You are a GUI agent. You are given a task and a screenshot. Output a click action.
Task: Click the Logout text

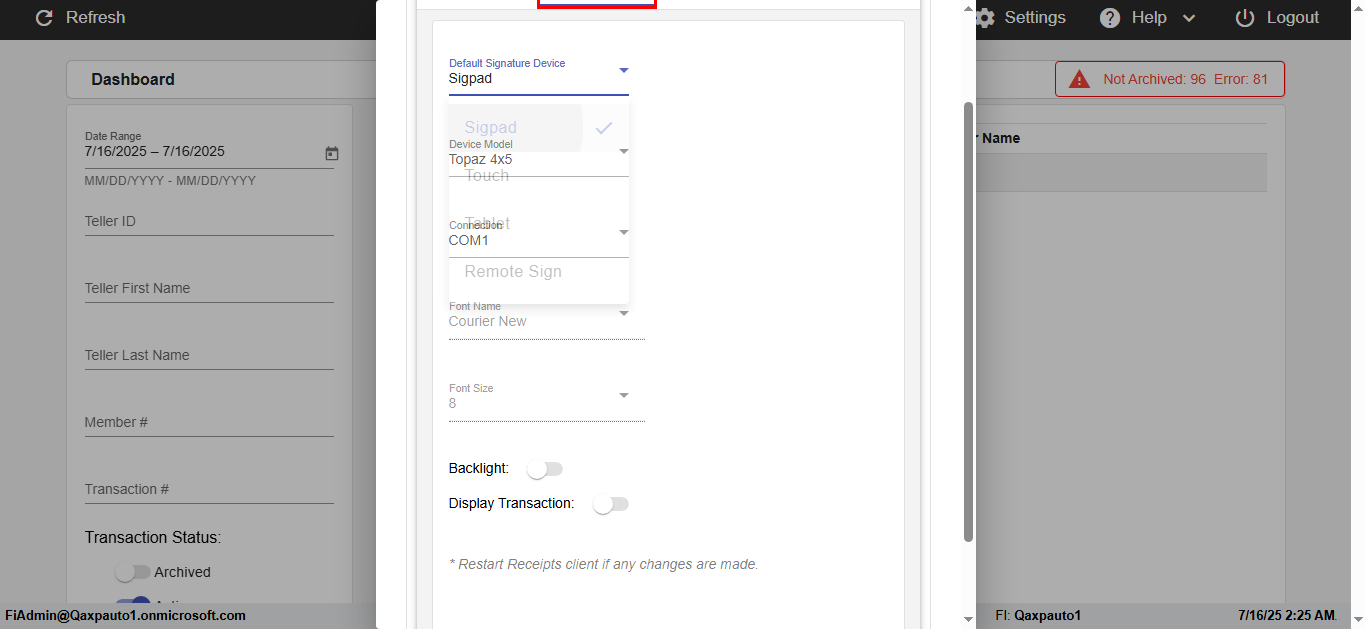coord(1293,18)
